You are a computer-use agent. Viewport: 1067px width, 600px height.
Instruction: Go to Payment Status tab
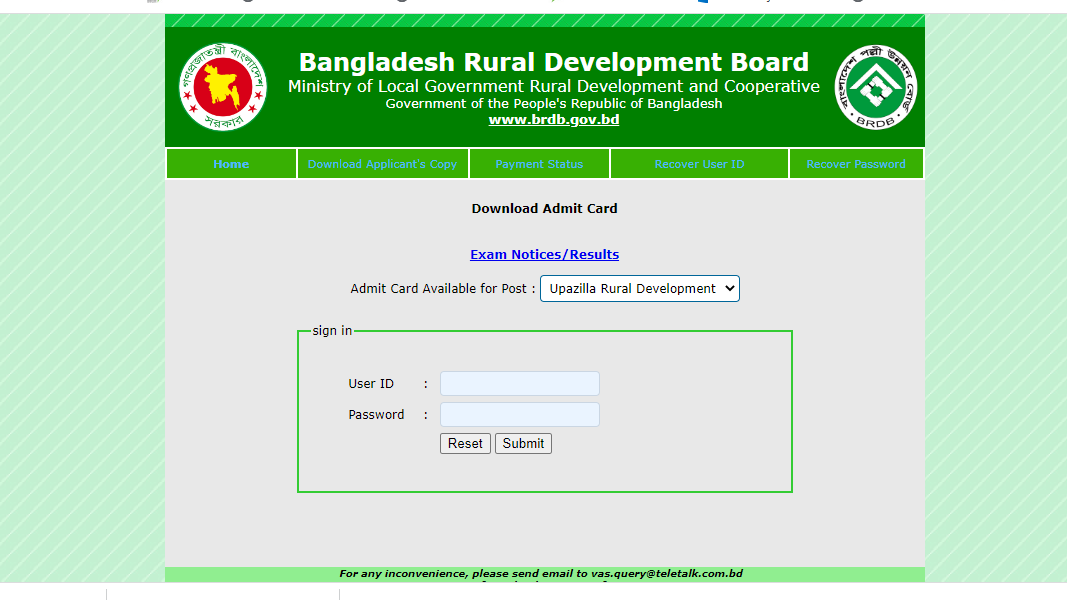coord(539,164)
